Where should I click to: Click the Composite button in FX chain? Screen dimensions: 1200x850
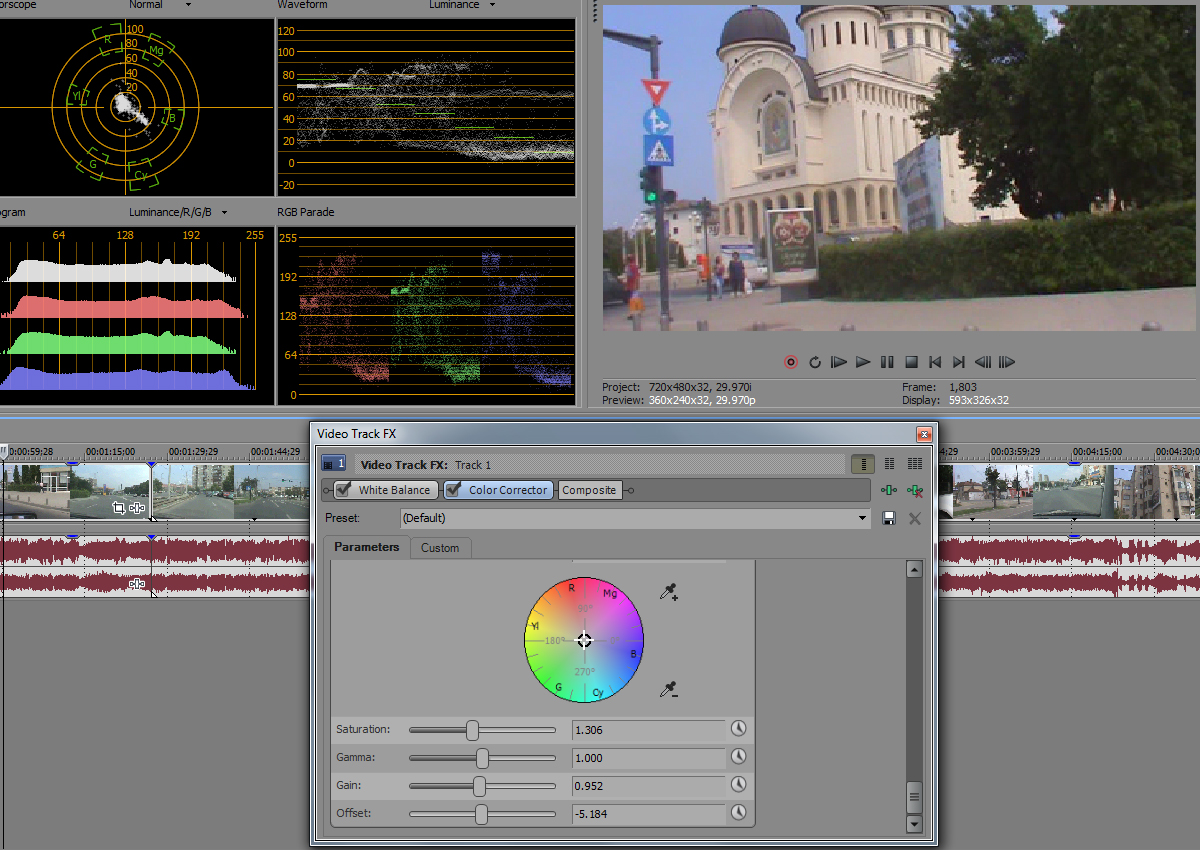pos(589,490)
